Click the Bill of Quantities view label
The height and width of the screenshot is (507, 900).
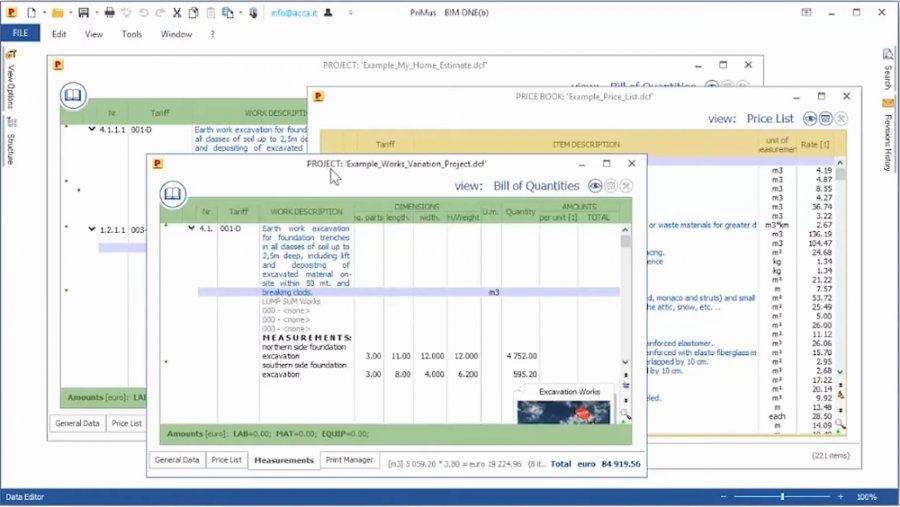pos(537,186)
